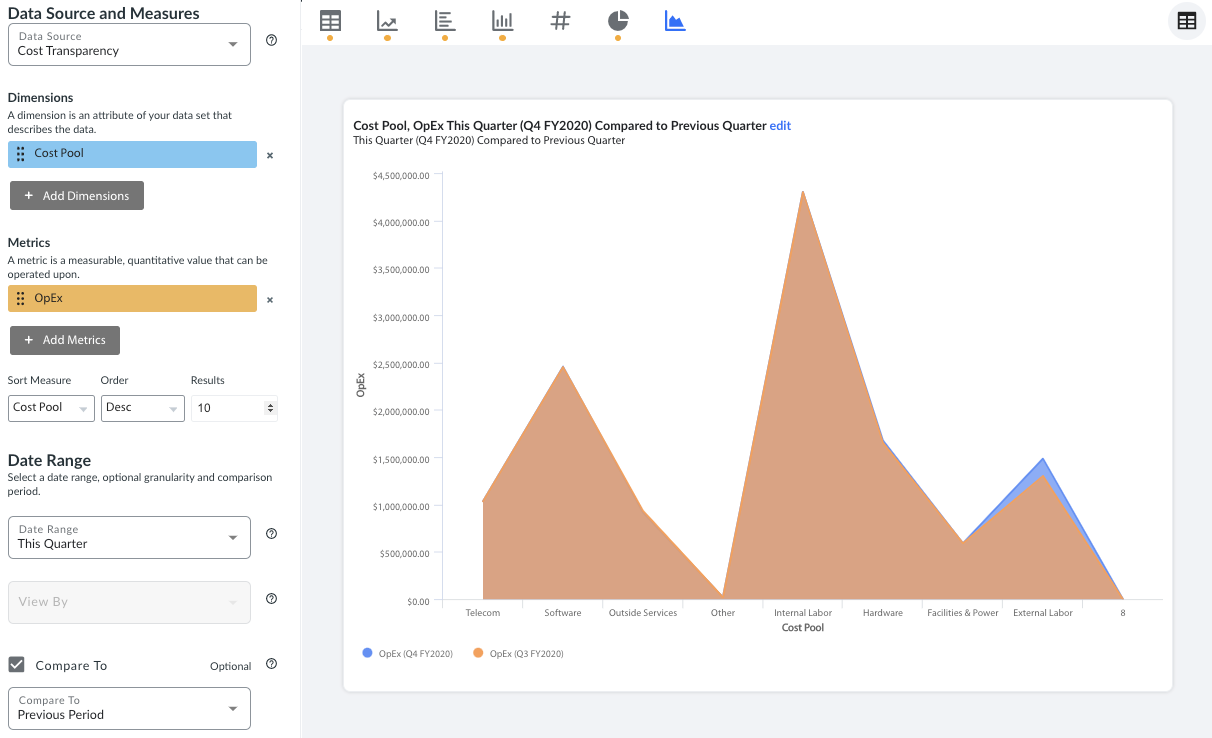Viewport: 1212px width, 738px height.
Task: Remove the OpEx metric
Action: [270, 299]
